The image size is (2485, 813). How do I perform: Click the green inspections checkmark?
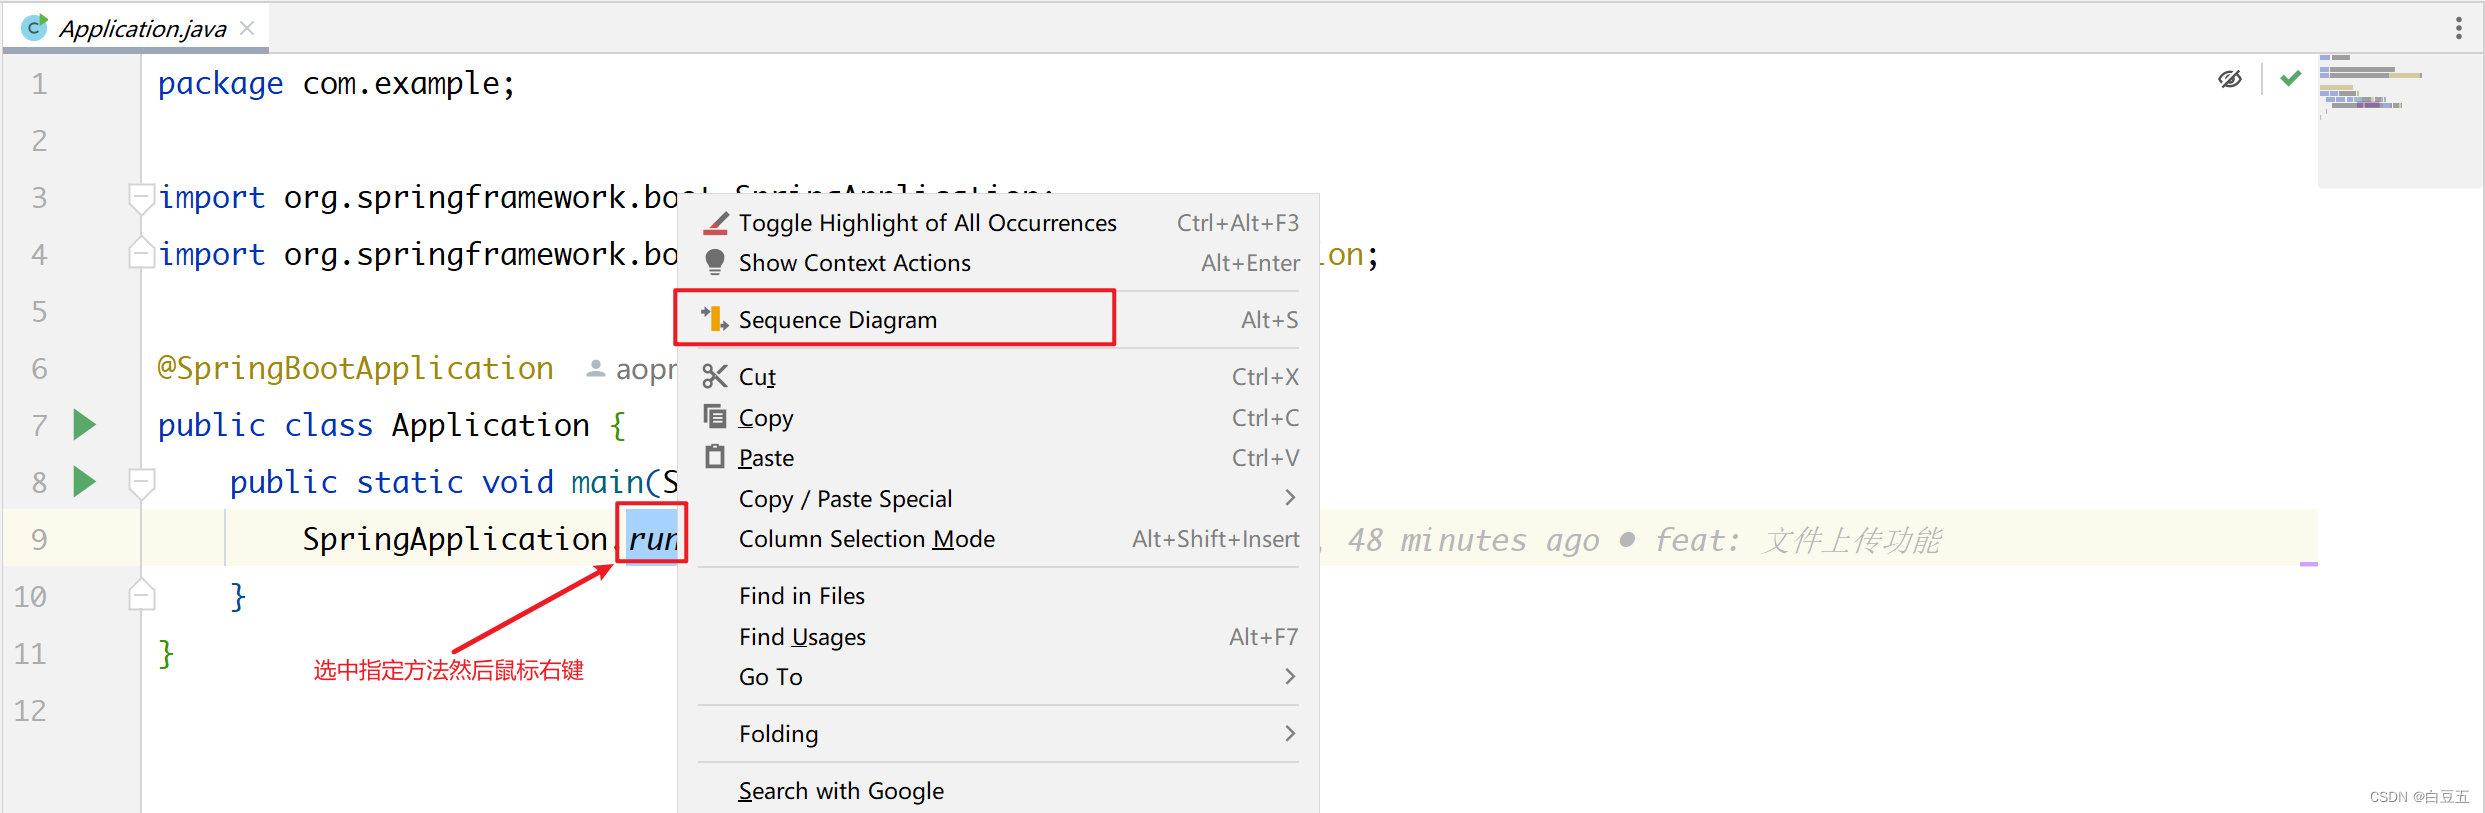(x=2290, y=77)
